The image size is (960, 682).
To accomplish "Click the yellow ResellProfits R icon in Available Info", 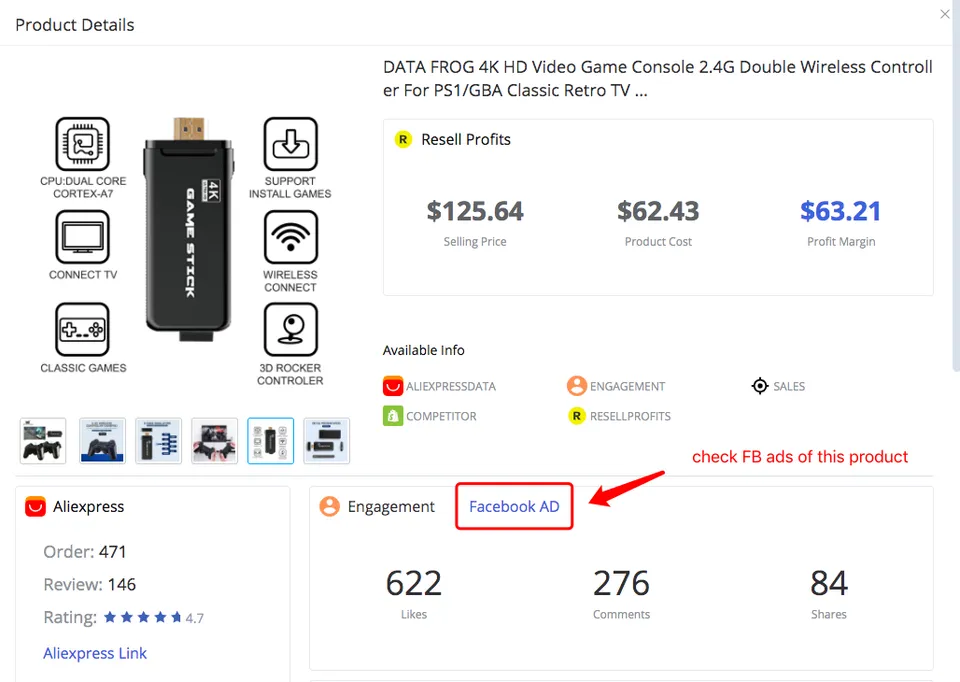I will [576, 416].
